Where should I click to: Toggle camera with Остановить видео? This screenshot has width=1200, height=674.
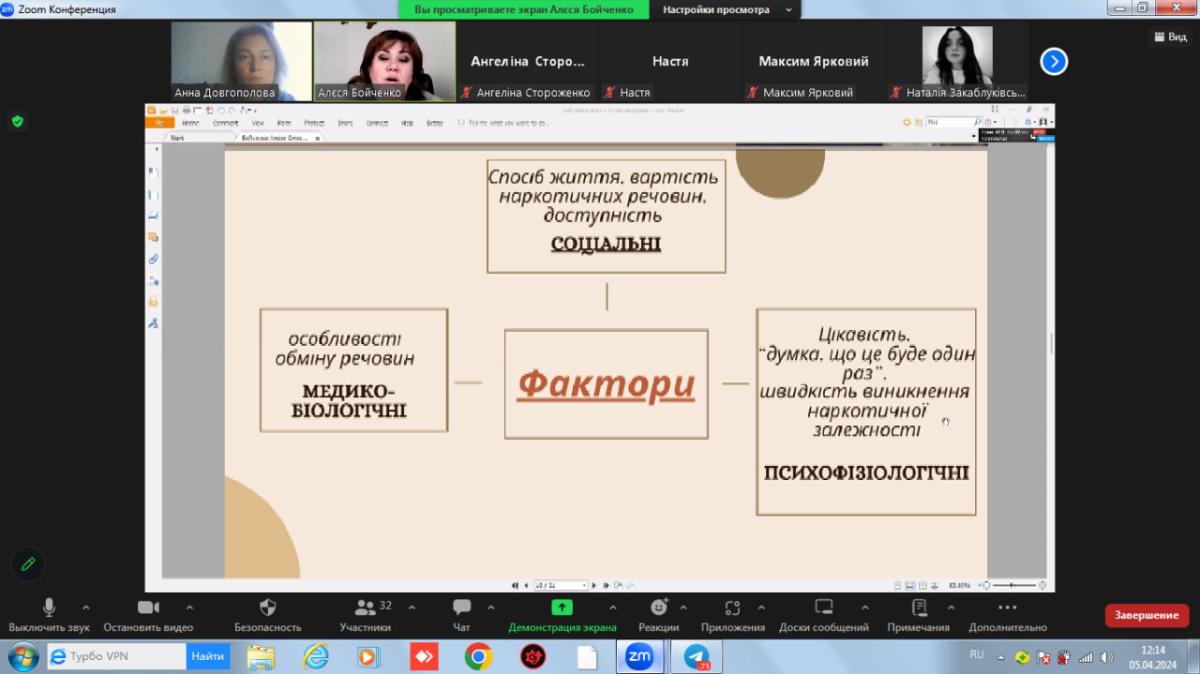[x=148, y=608]
